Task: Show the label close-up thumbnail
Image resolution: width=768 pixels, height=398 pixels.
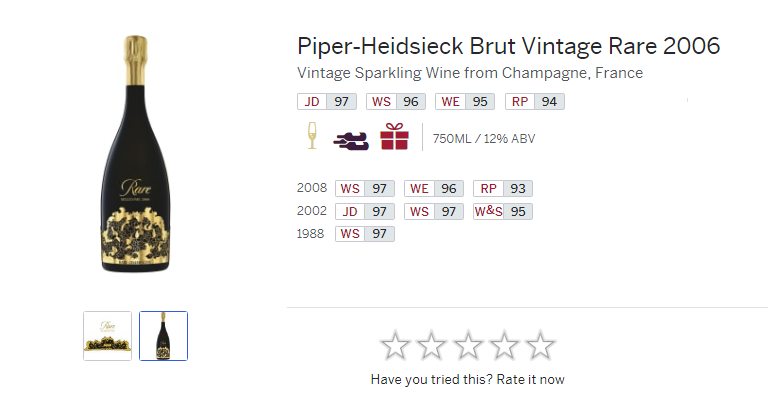Action: (107, 336)
